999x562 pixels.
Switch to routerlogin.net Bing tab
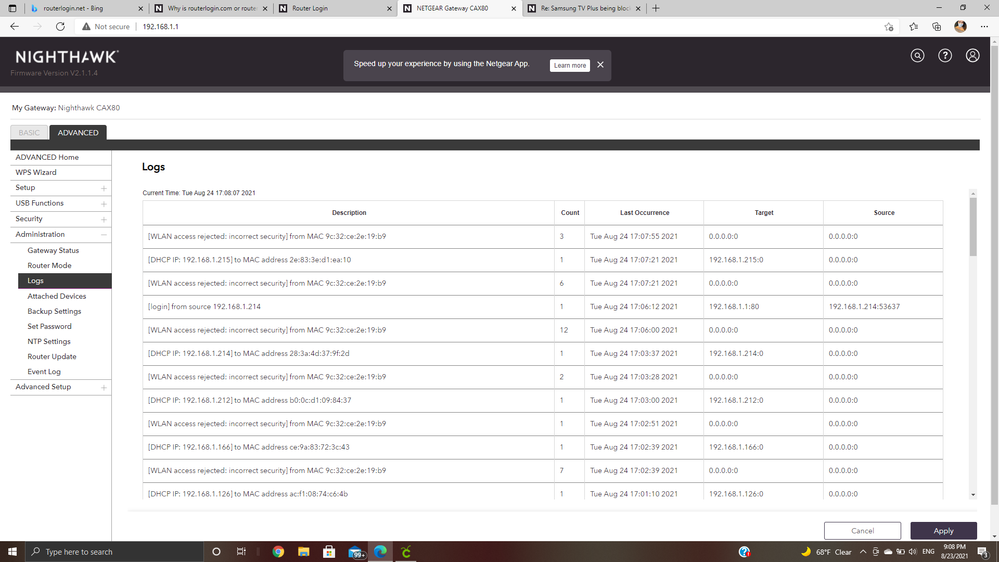pos(85,8)
